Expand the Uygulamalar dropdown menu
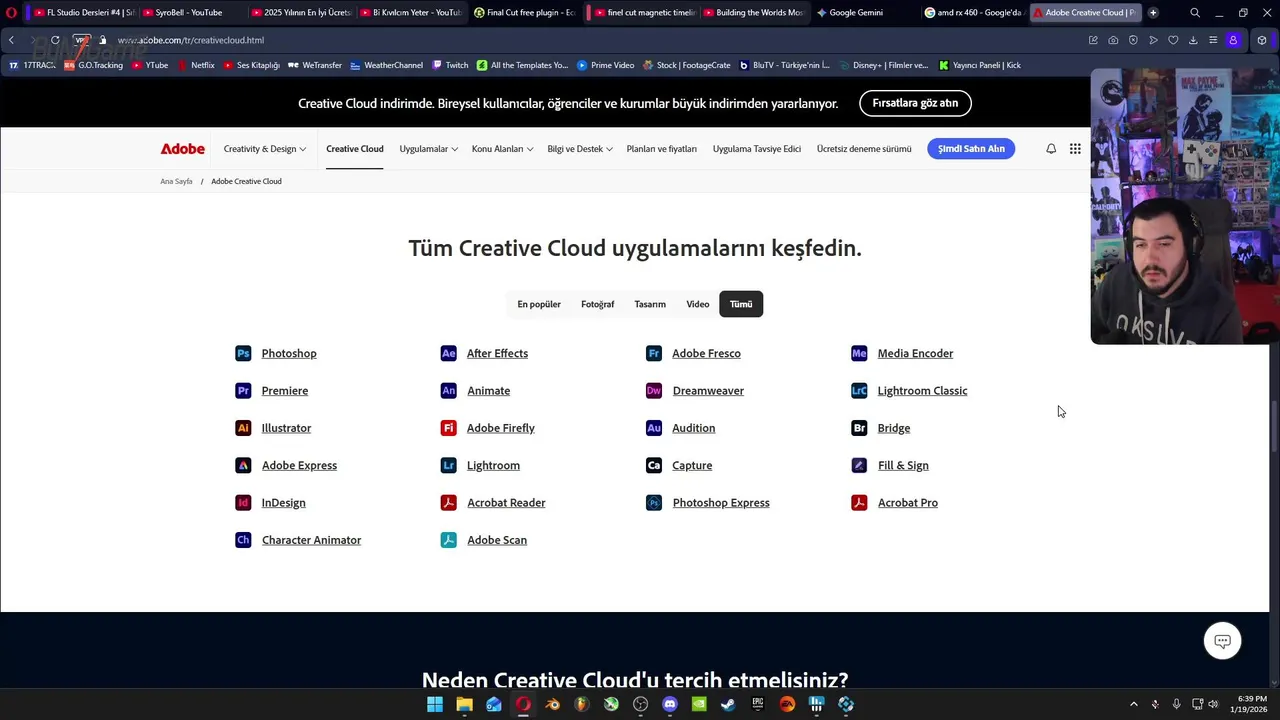 pos(429,149)
